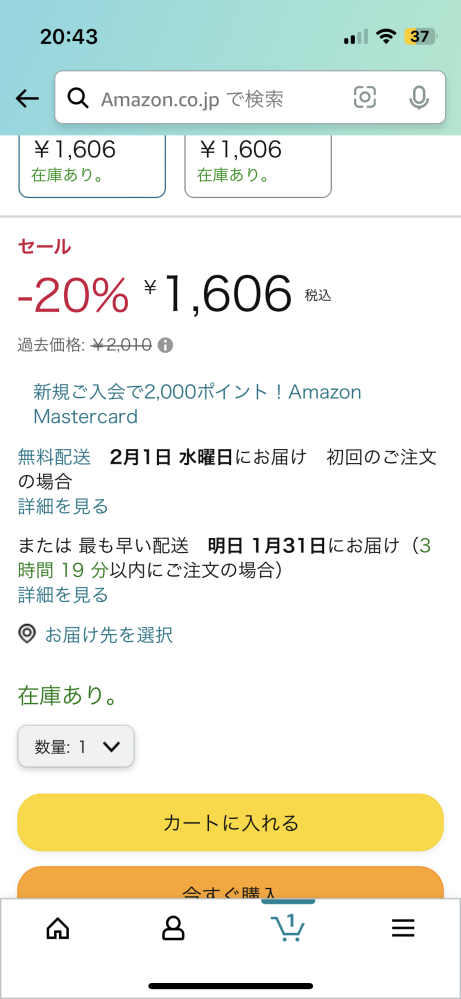This screenshot has width=461, height=999.
Task: Open the shopping cart tab
Action: (x=288, y=927)
